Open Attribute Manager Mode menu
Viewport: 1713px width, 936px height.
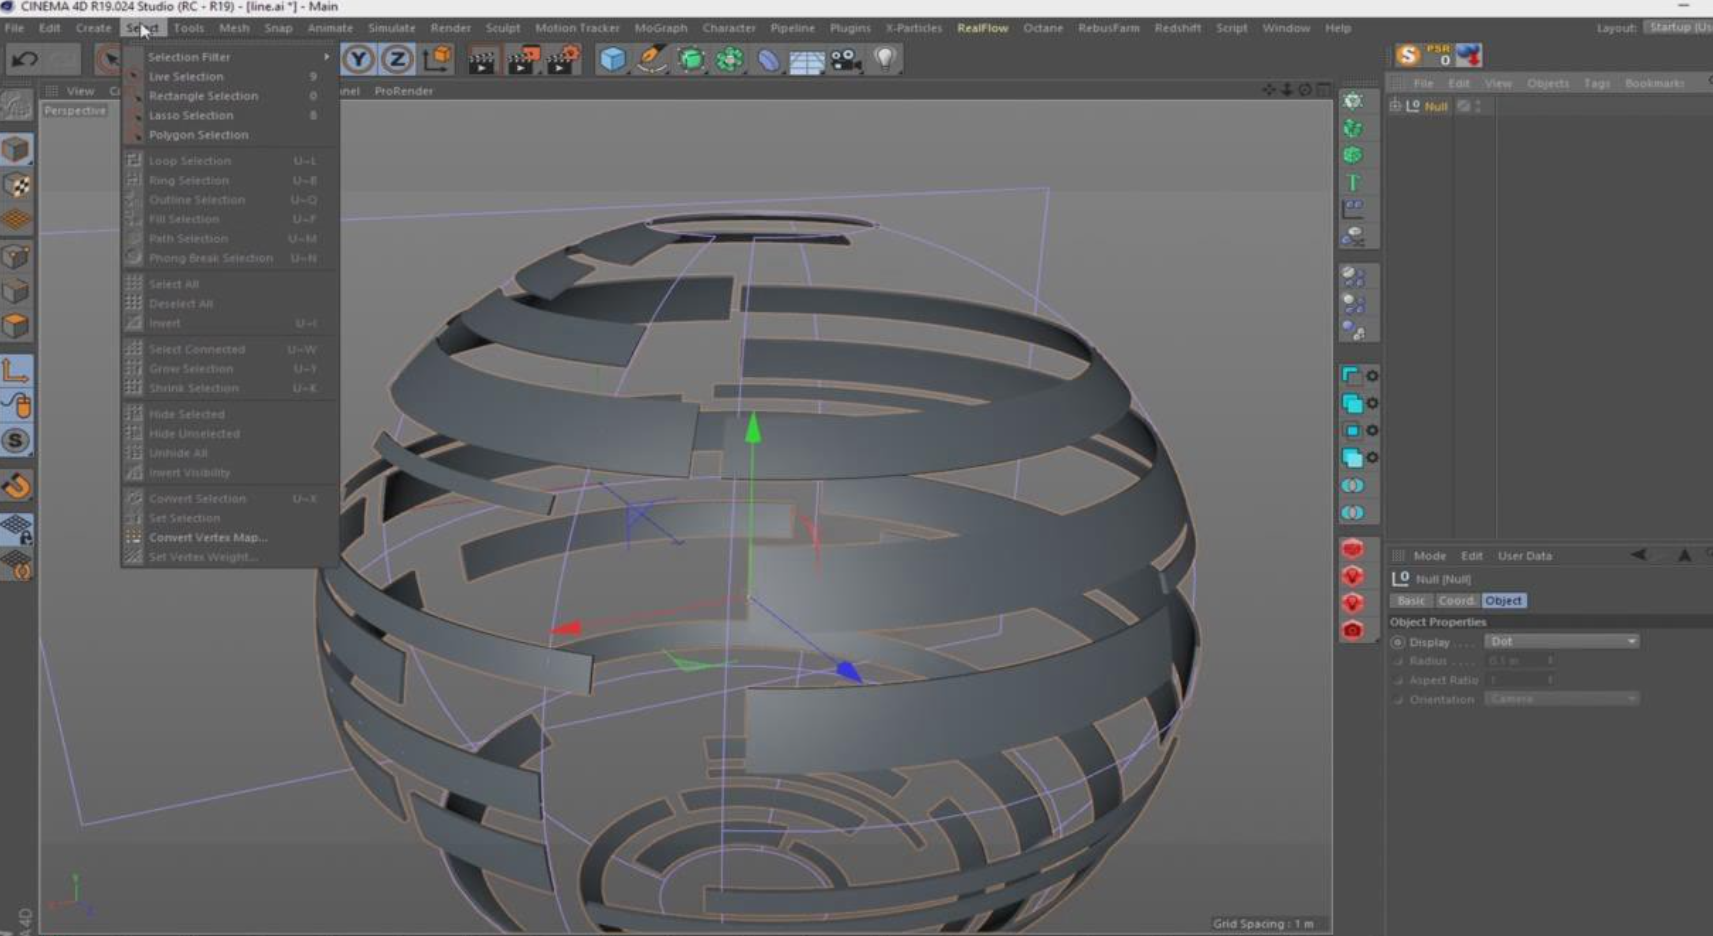[1429, 556]
